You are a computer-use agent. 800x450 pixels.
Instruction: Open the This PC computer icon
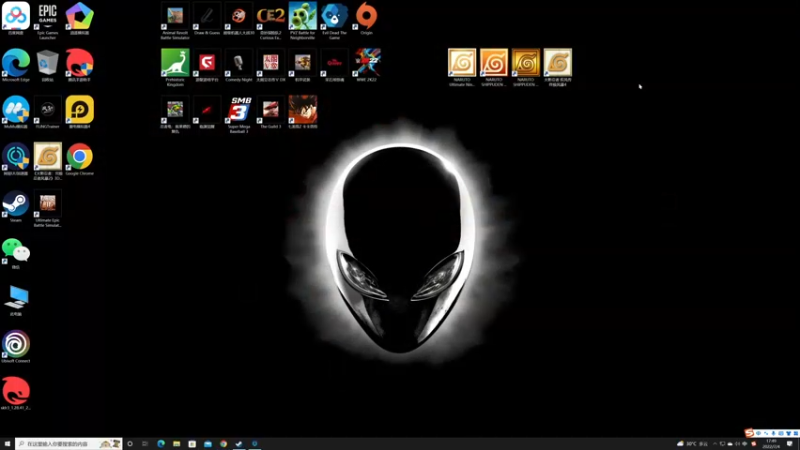tap(16, 301)
